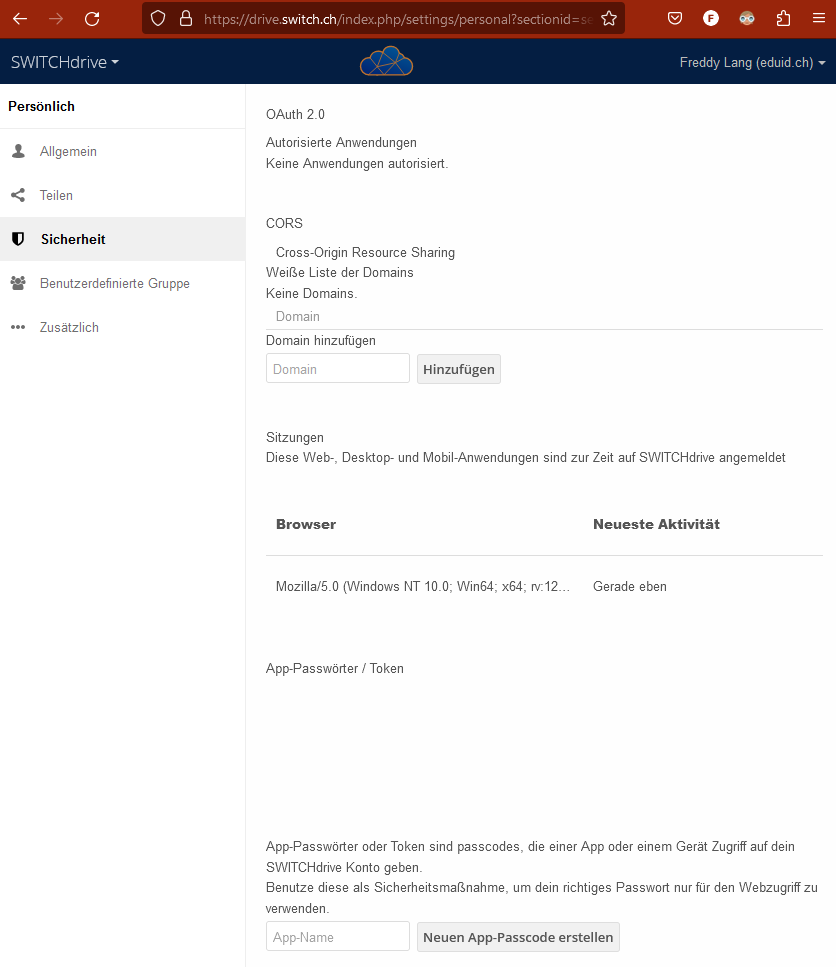
Task: Click the Mozilla/5.0 session row entry
Action: (x=422, y=586)
